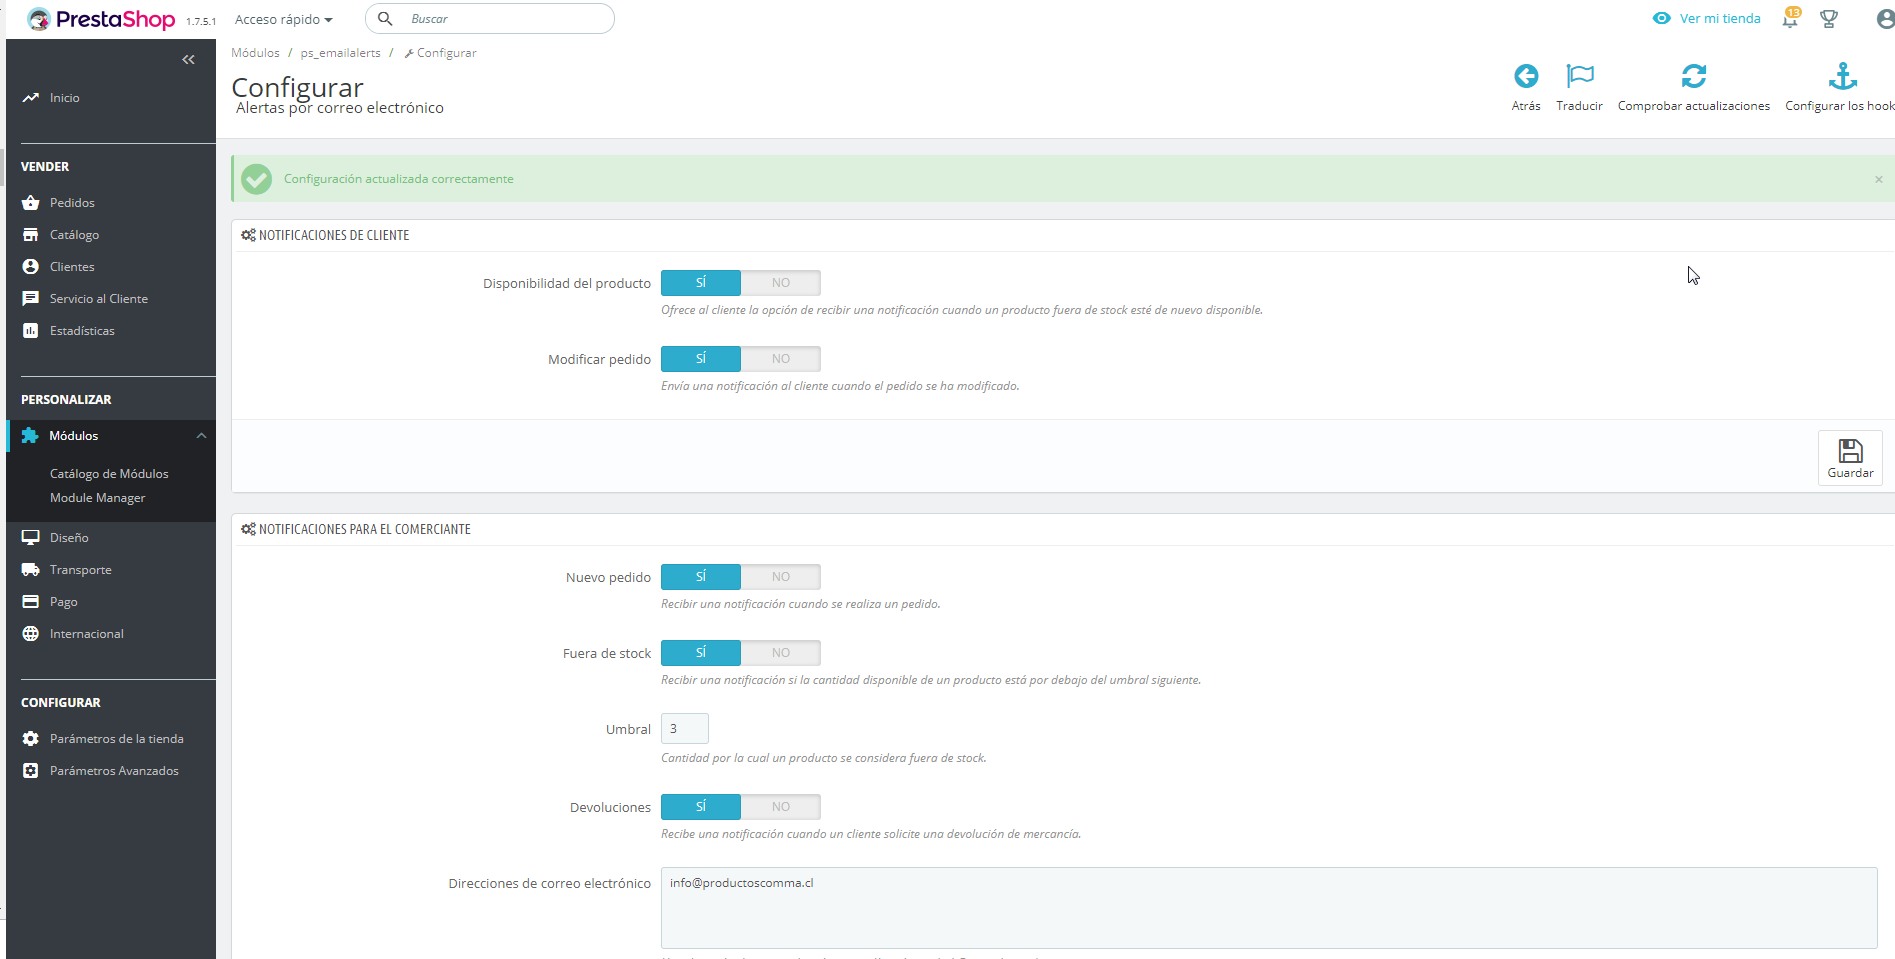Open Catálogo de Módulos submenu item
Image resolution: width=1895 pixels, height=959 pixels.
109,473
